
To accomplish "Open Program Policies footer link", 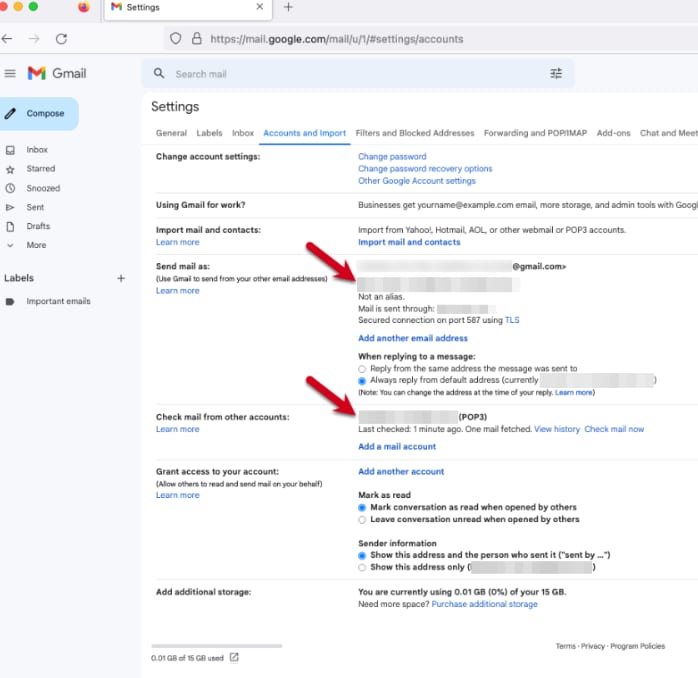I will click(637, 646).
